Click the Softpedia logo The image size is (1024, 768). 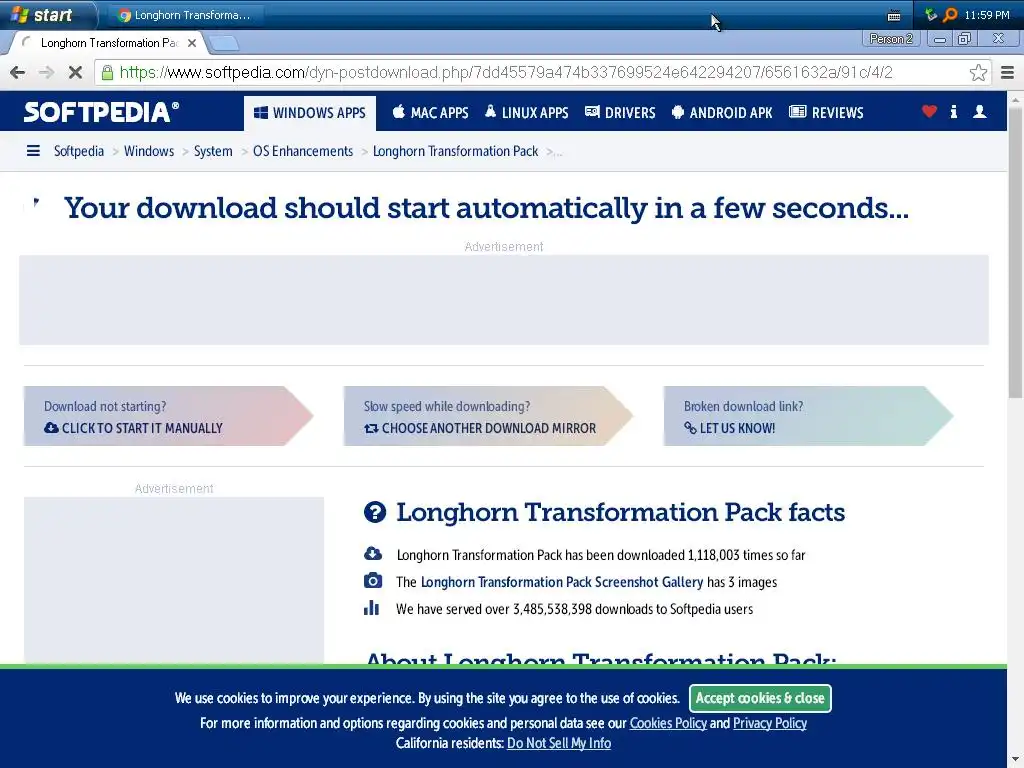tap(101, 112)
